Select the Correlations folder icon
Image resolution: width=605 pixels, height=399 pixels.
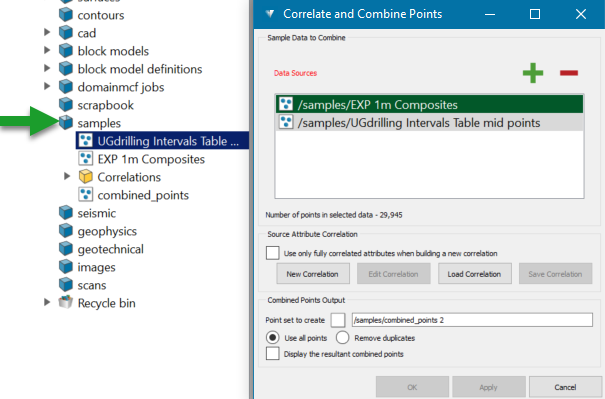pos(86,177)
